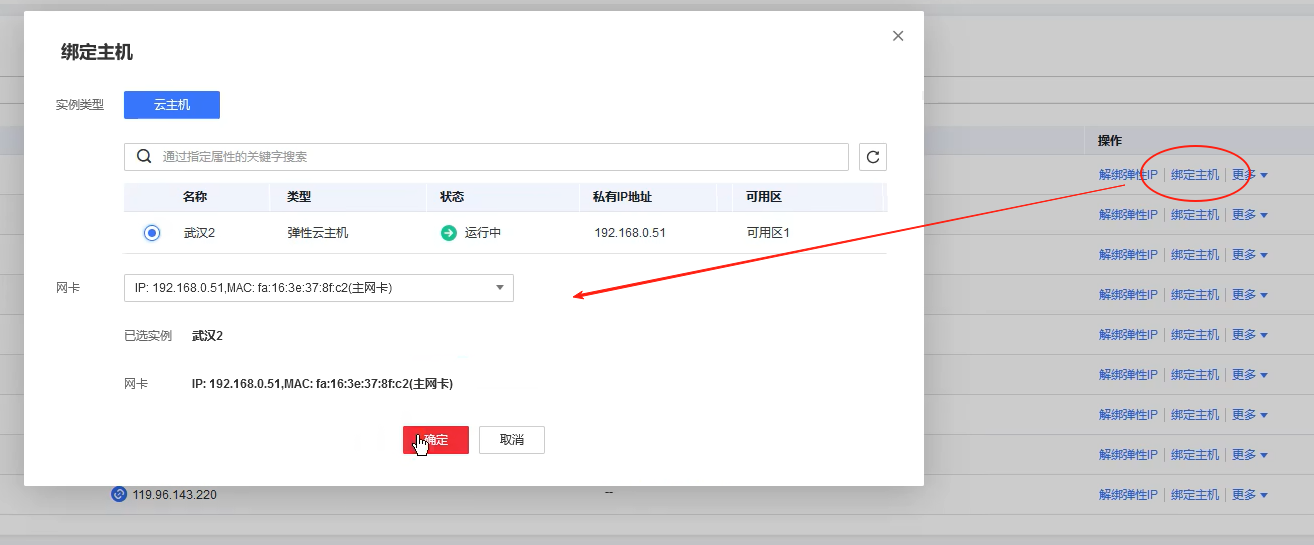
Task: Expand 更多 in the 119.96.143.220 row
Action: tap(1250, 495)
